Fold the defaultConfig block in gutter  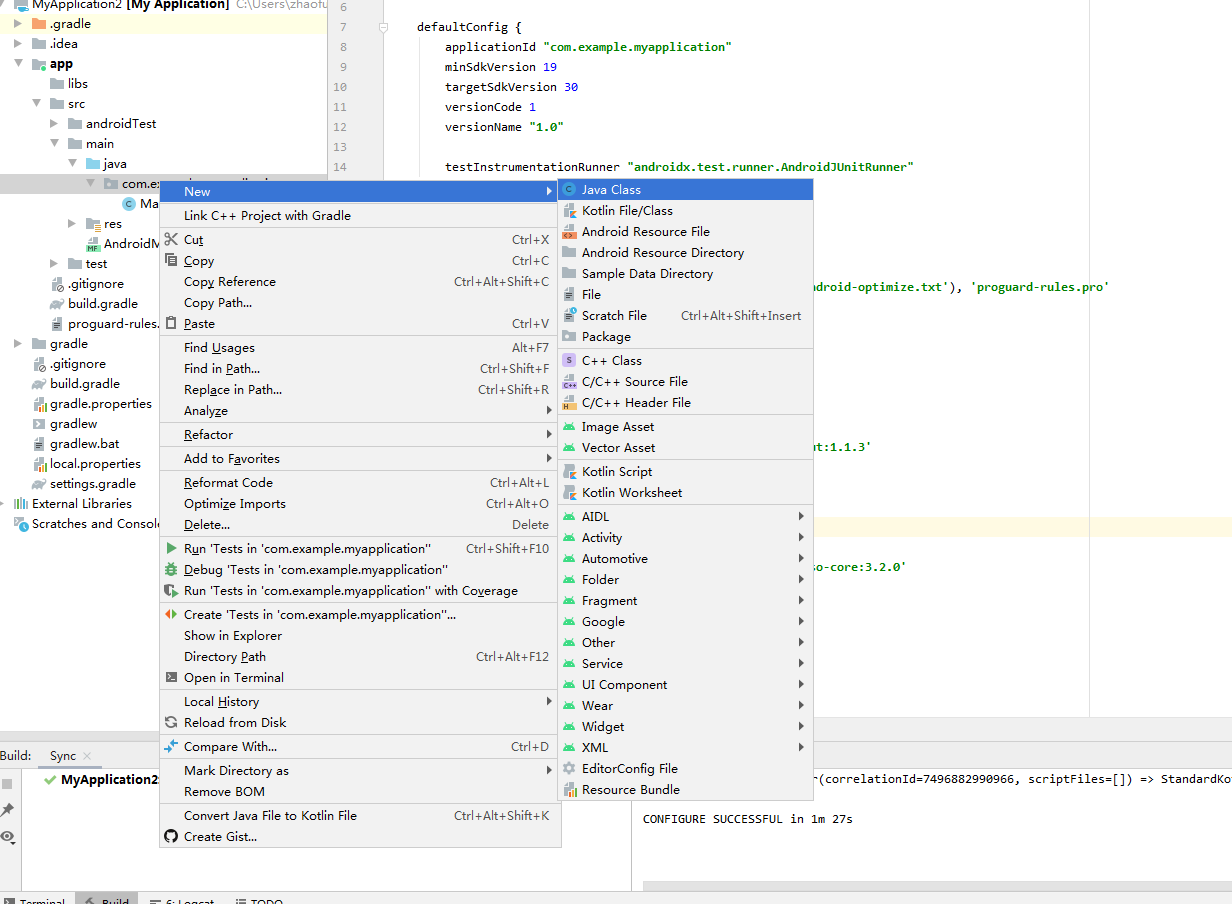(383, 27)
